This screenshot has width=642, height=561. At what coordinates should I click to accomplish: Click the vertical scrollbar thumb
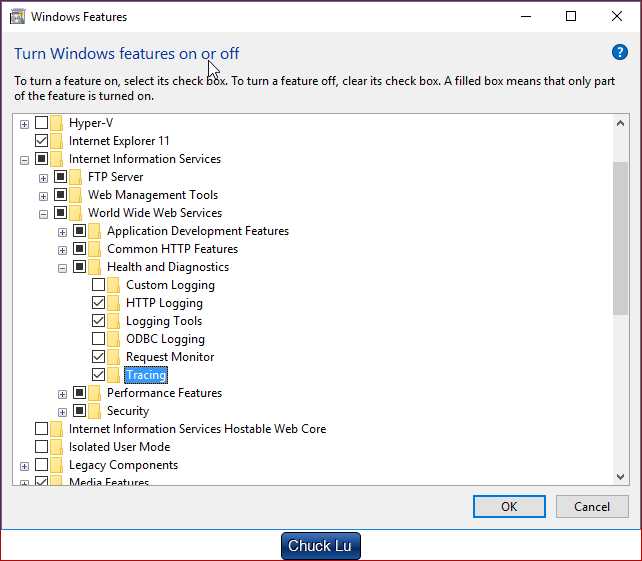[620, 238]
